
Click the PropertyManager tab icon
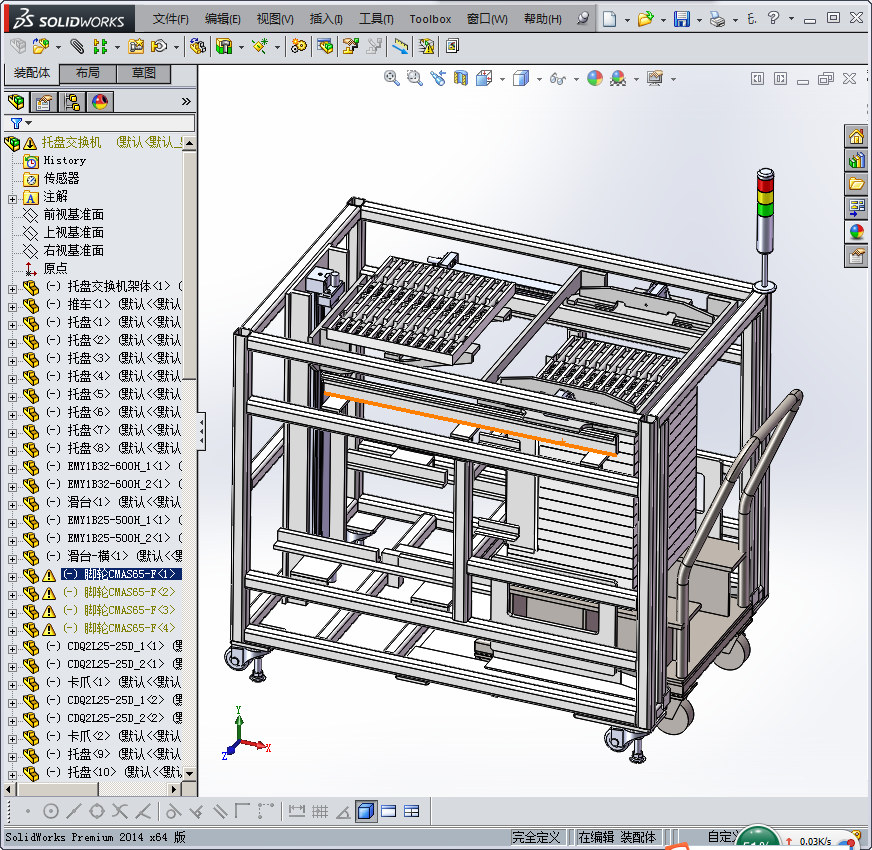(x=44, y=102)
